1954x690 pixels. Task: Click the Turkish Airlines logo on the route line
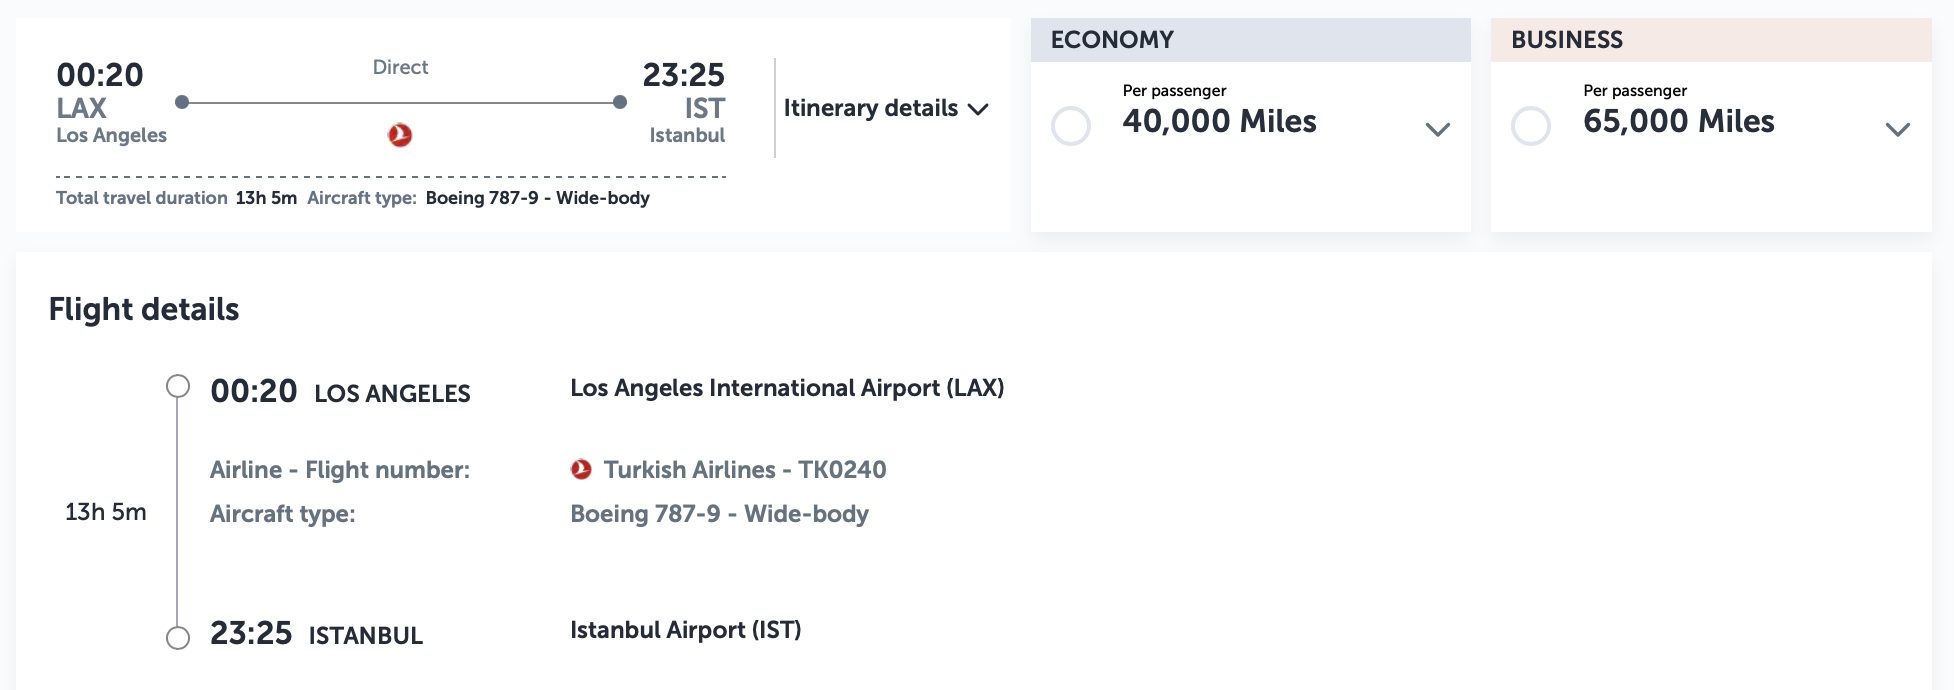pos(399,132)
